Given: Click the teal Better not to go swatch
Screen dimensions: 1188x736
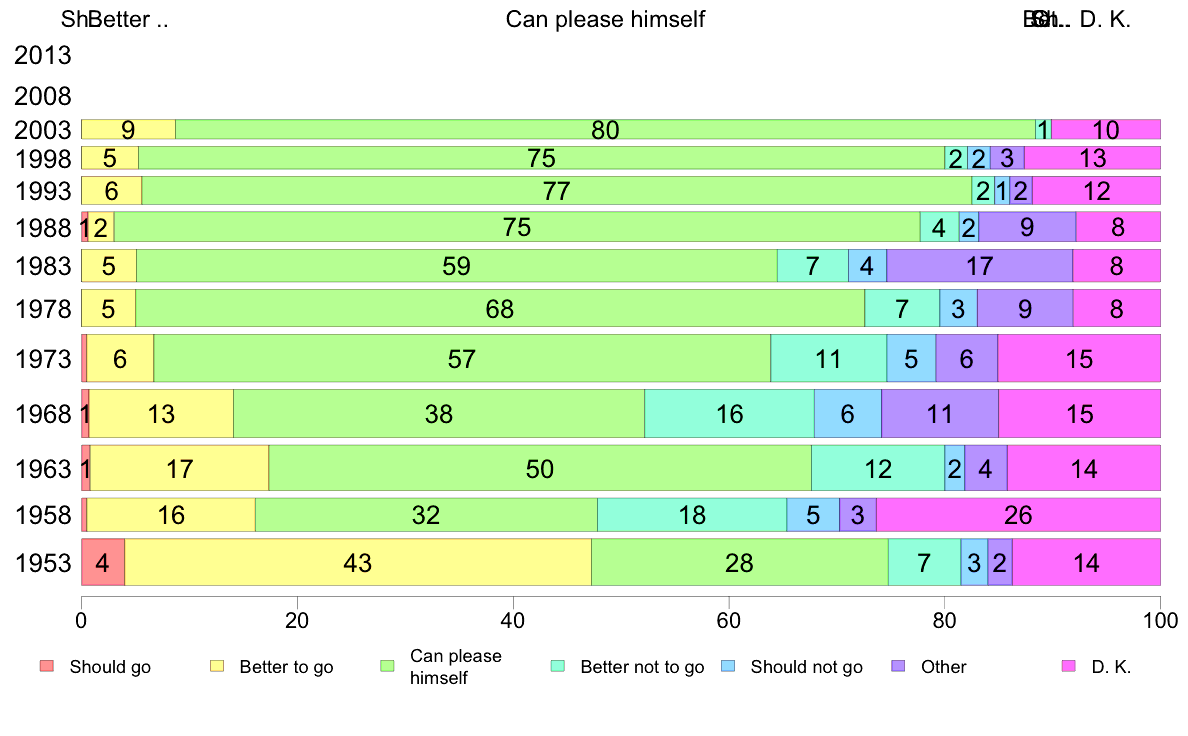Looking at the screenshot, I should (x=558, y=666).
